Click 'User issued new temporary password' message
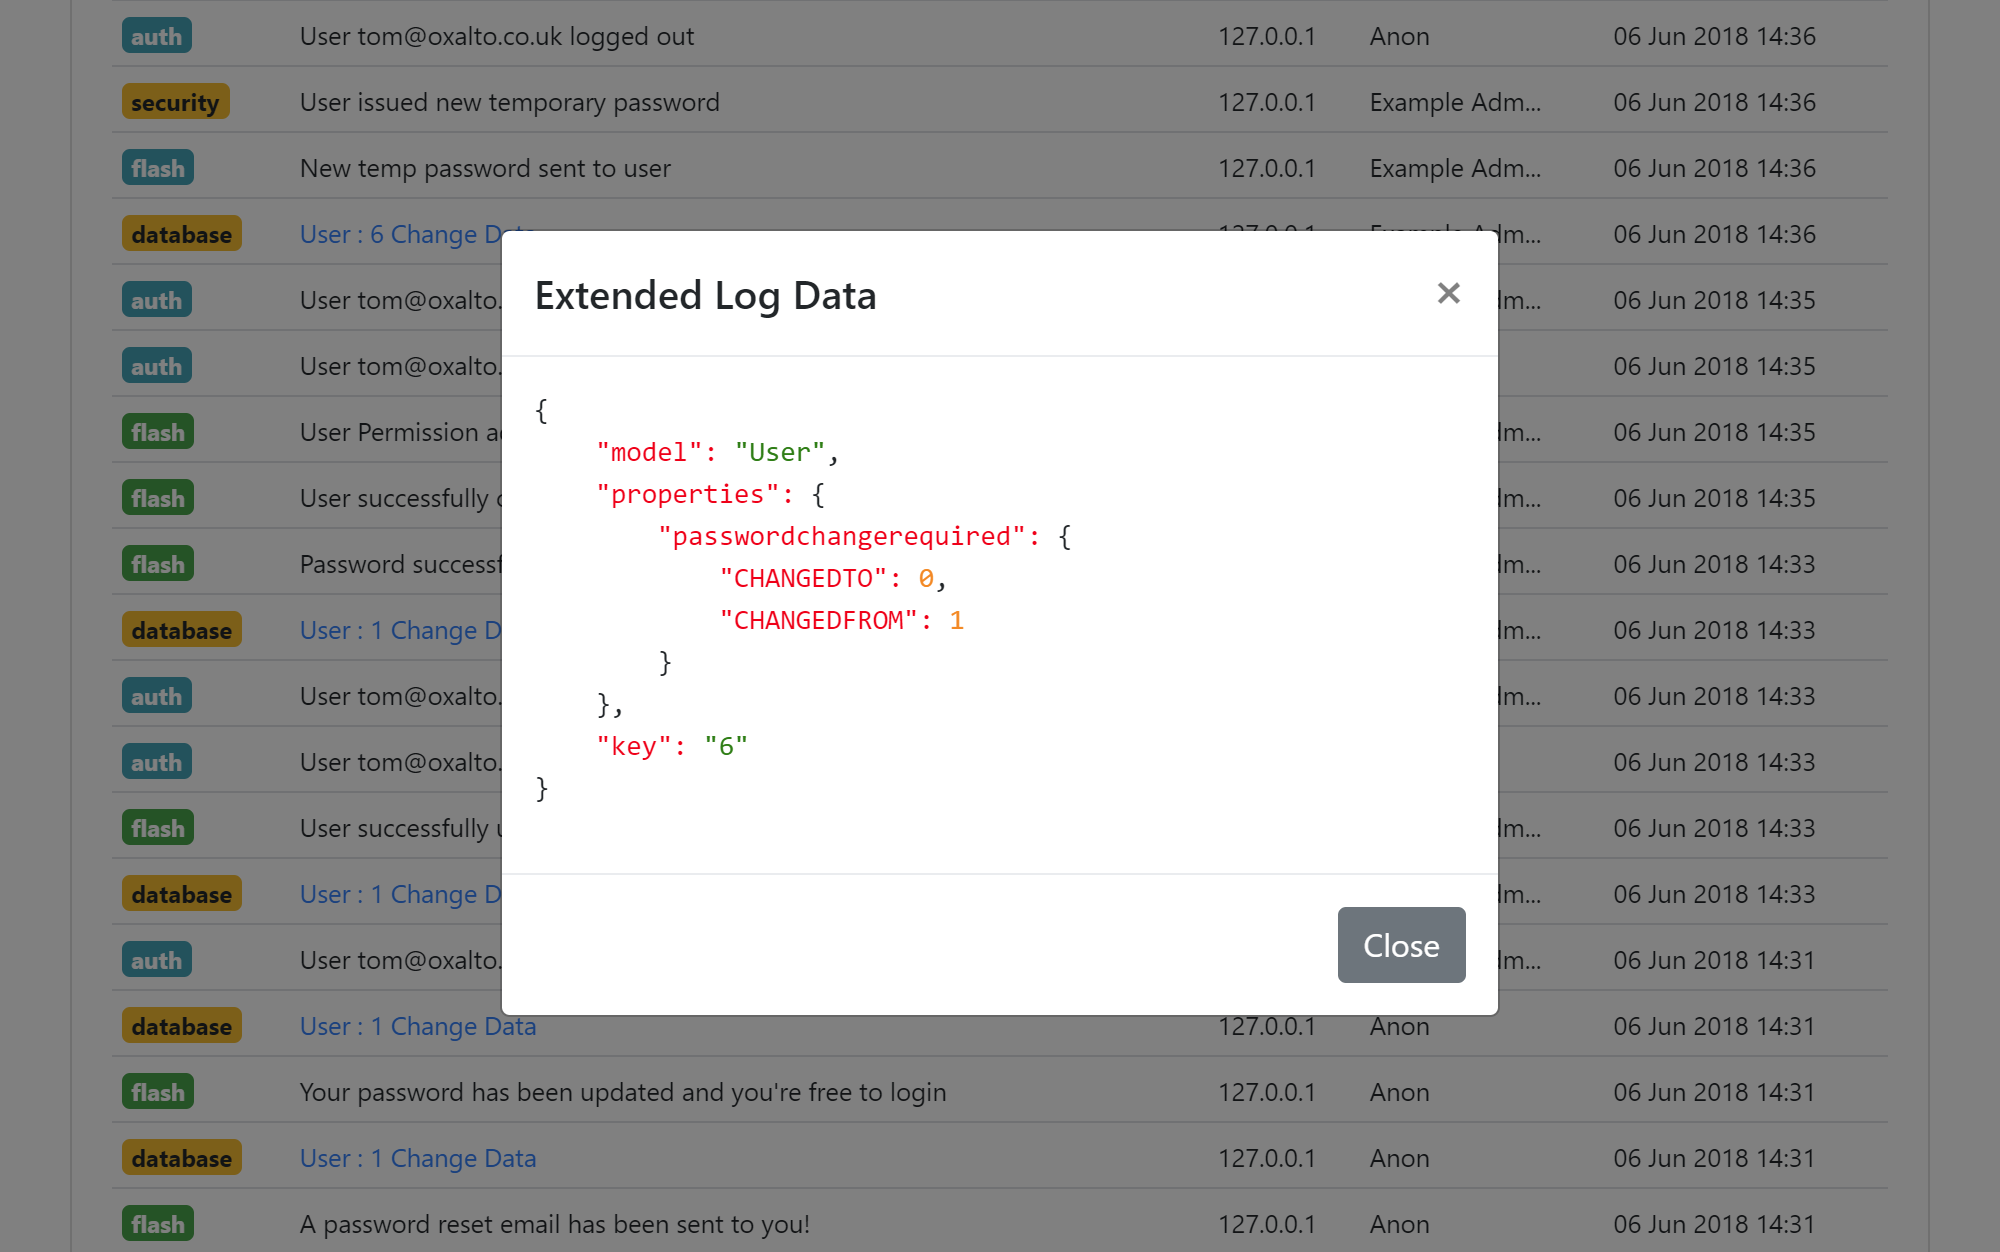 pos(509,102)
